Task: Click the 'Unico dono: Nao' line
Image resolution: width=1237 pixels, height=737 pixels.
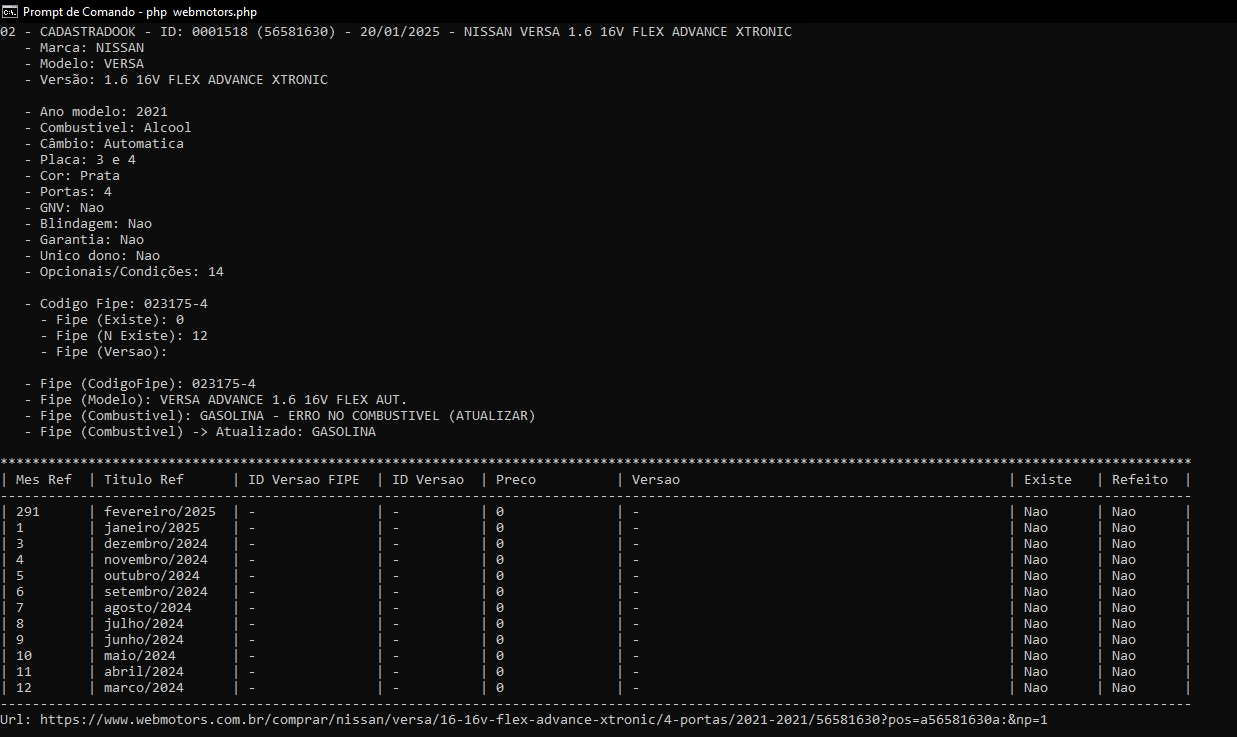Action: 92,256
